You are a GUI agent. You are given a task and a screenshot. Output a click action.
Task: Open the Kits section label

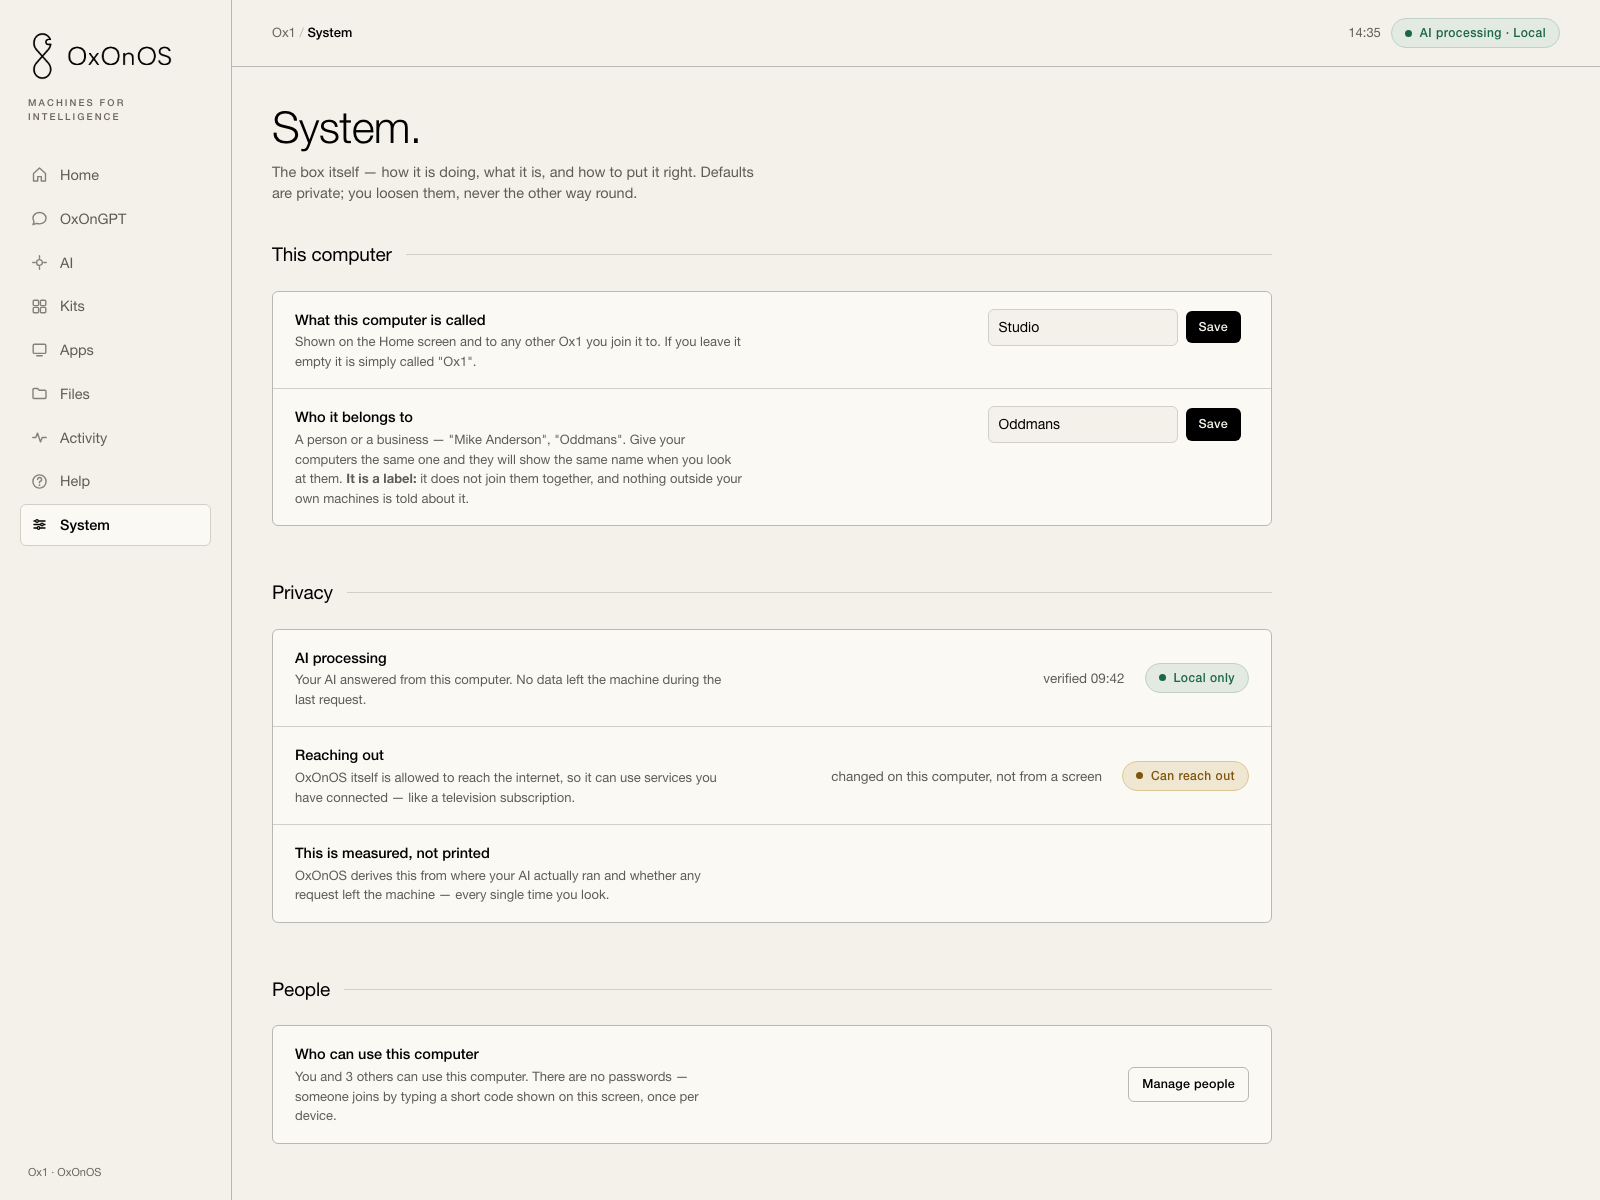pyautogui.click(x=72, y=306)
